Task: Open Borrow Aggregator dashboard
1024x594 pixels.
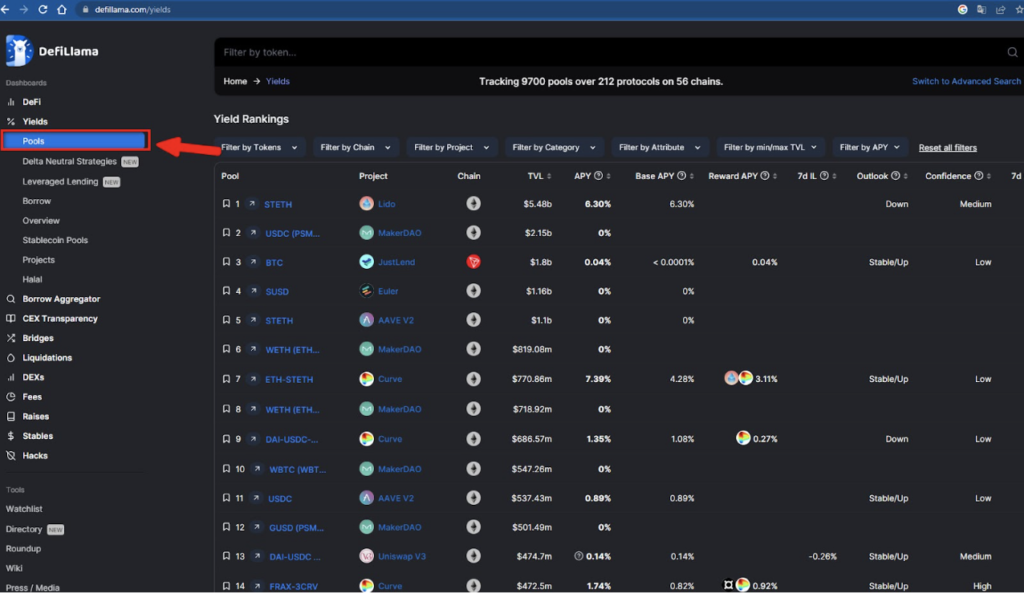Action: click(x=61, y=299)
